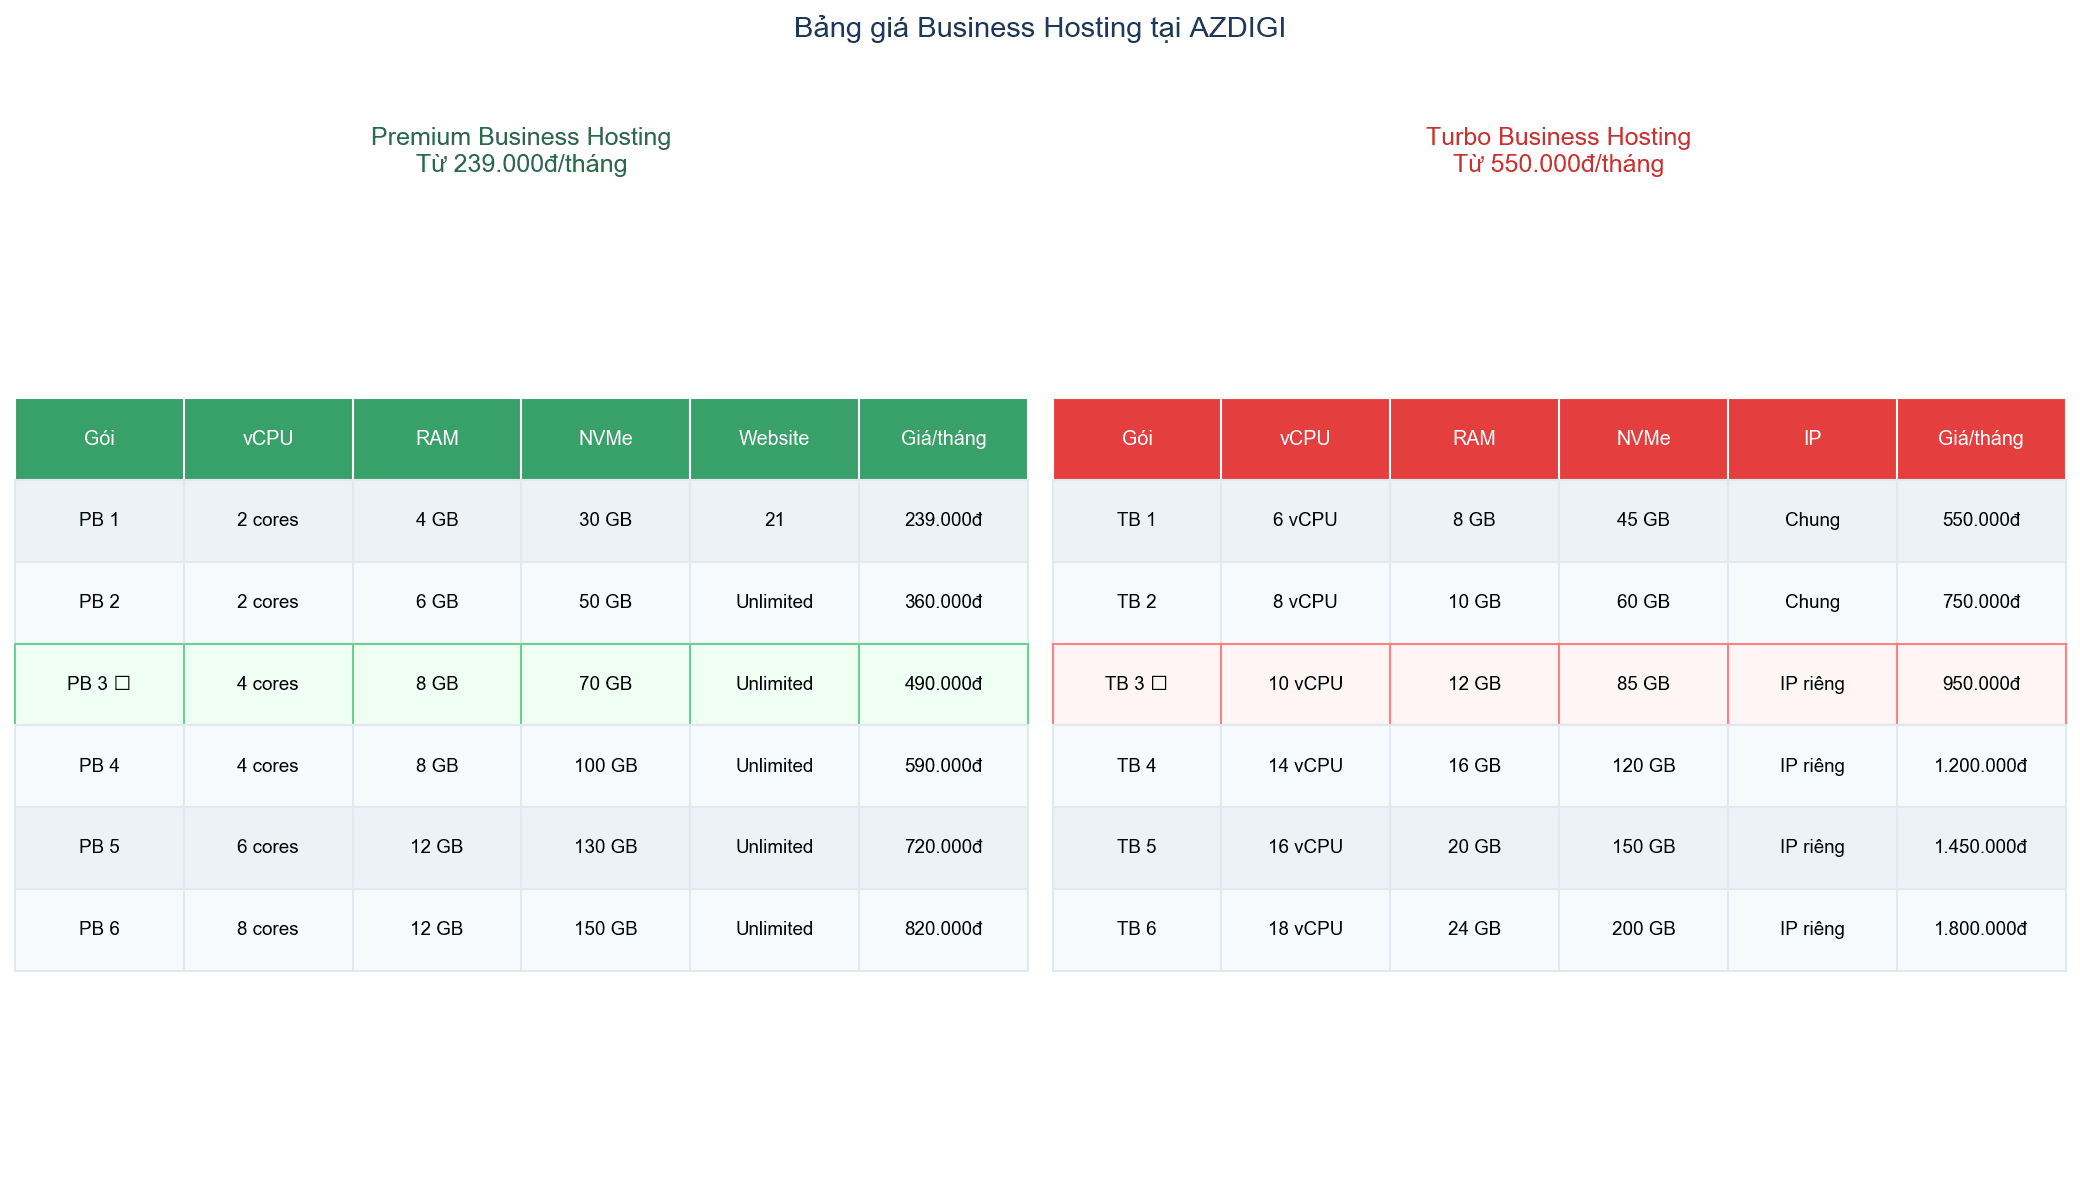Click the red Gói column header
The height and width of the screenshot is (1181, 2080).
1137,438
